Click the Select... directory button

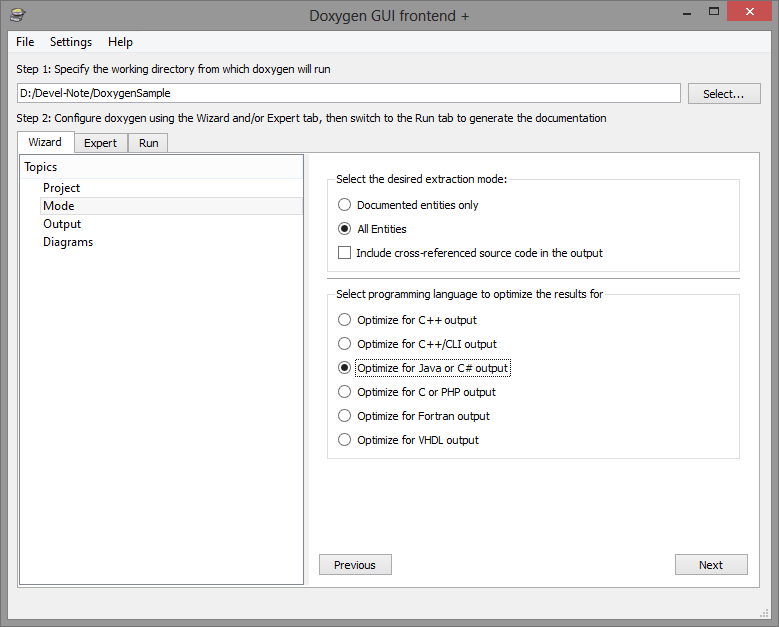pyautogui.click(x=724, y=93)
